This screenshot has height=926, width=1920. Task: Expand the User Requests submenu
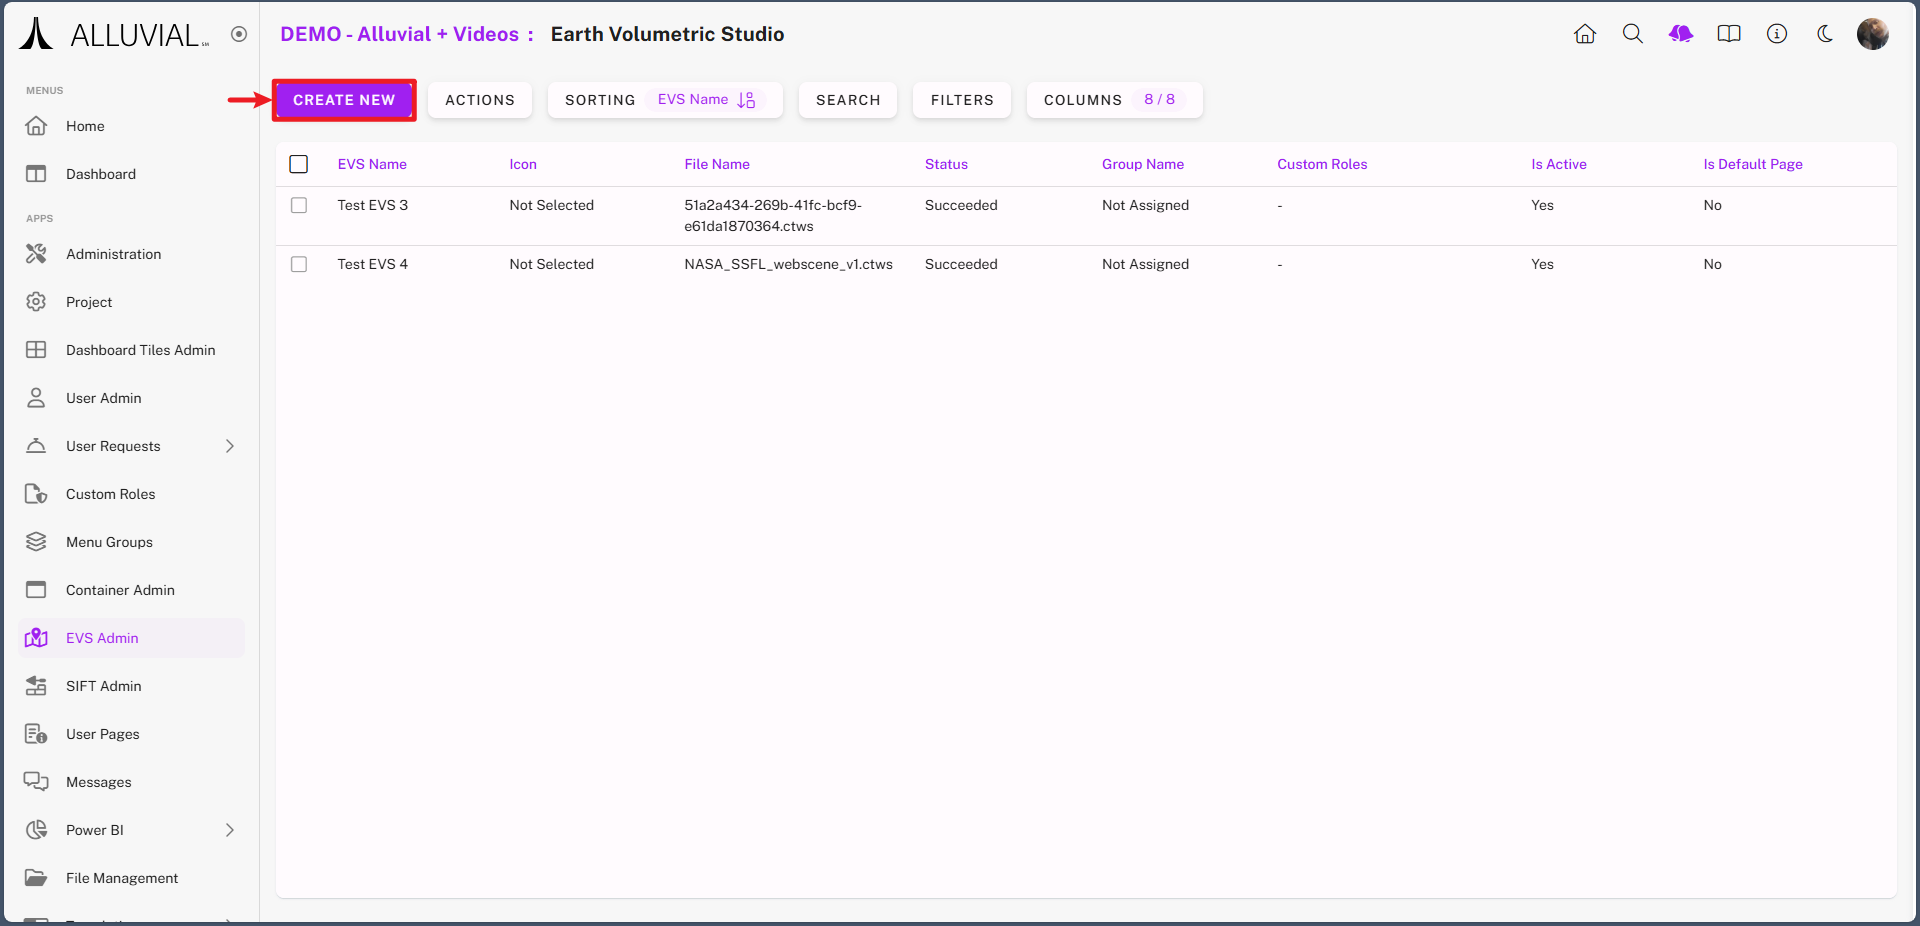(230, 446)
